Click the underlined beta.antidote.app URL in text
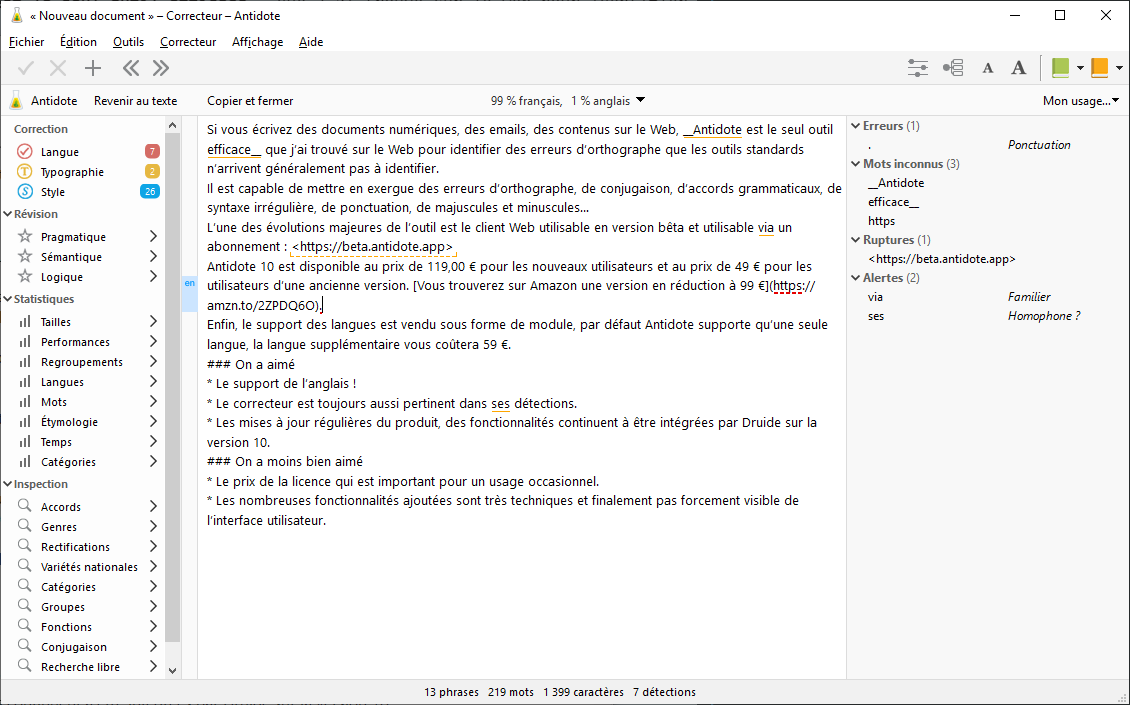Viewport: 1130px width, 705px height. (x=373, y=247)
